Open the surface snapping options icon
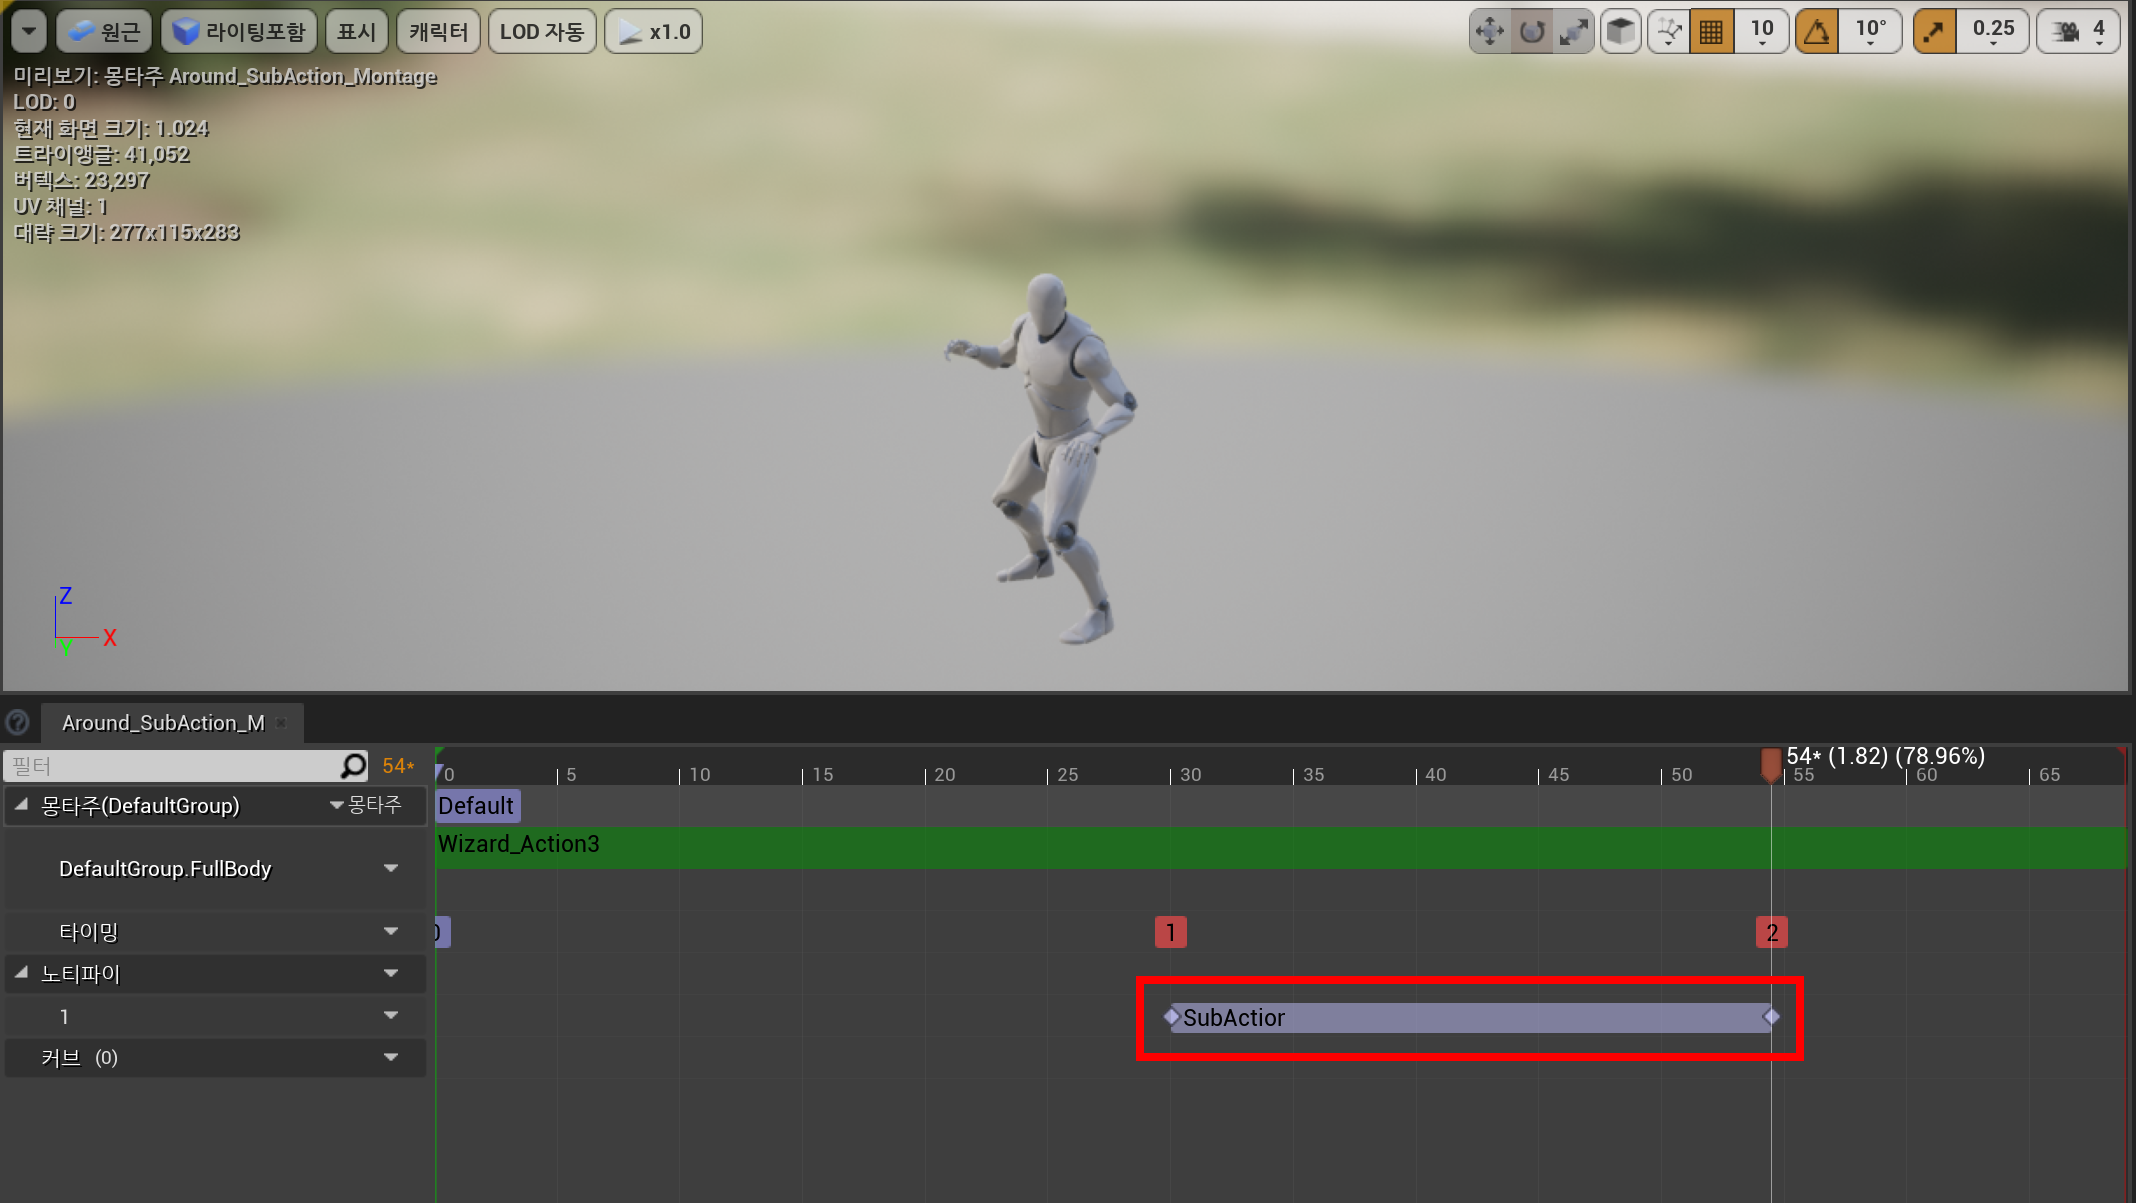 coord(1668,32)
